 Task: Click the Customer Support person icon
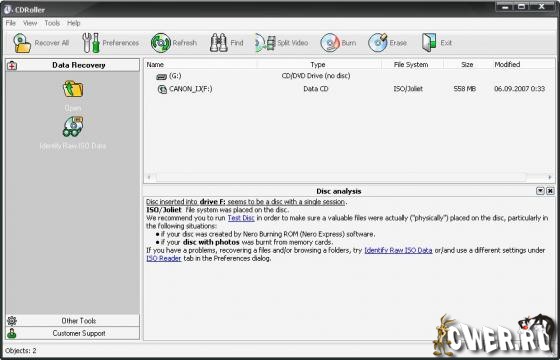[x=12, y=333]
